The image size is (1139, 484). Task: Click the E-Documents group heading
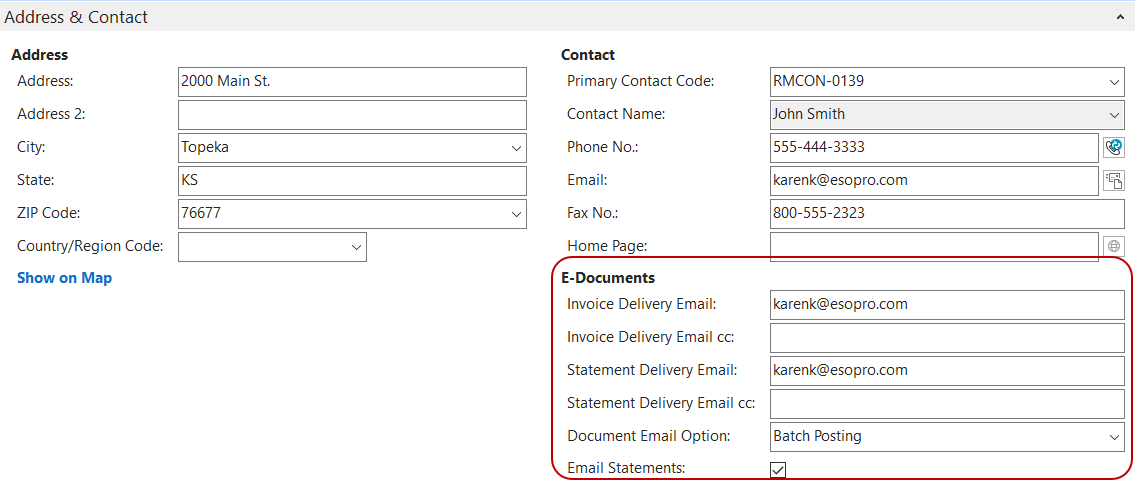point(608,278)
